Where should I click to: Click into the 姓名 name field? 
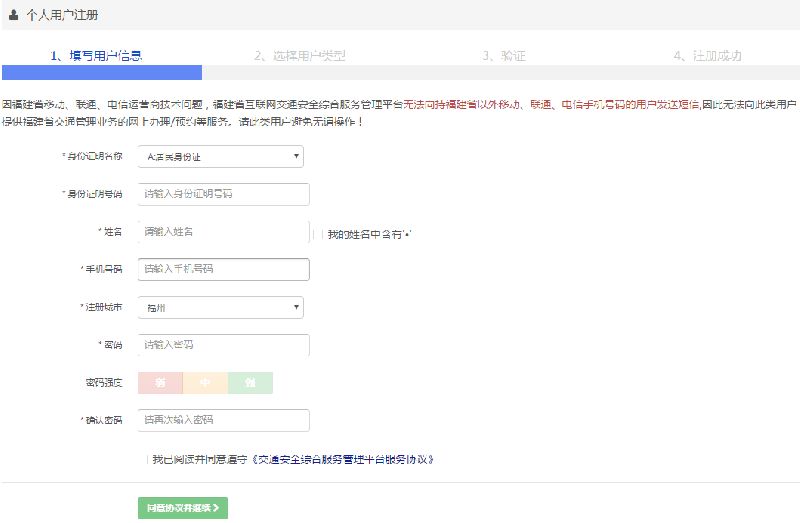point(223,232)
